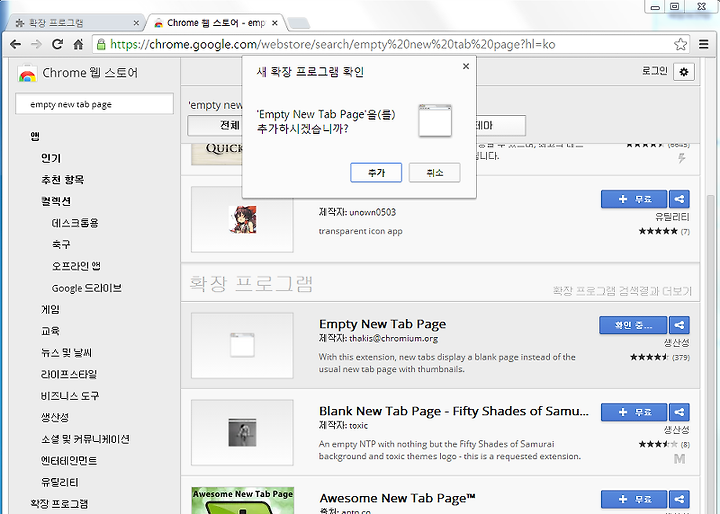Click the 확인 중... button
The width and height of the screenshot is (720, 514).
point(633,325)
